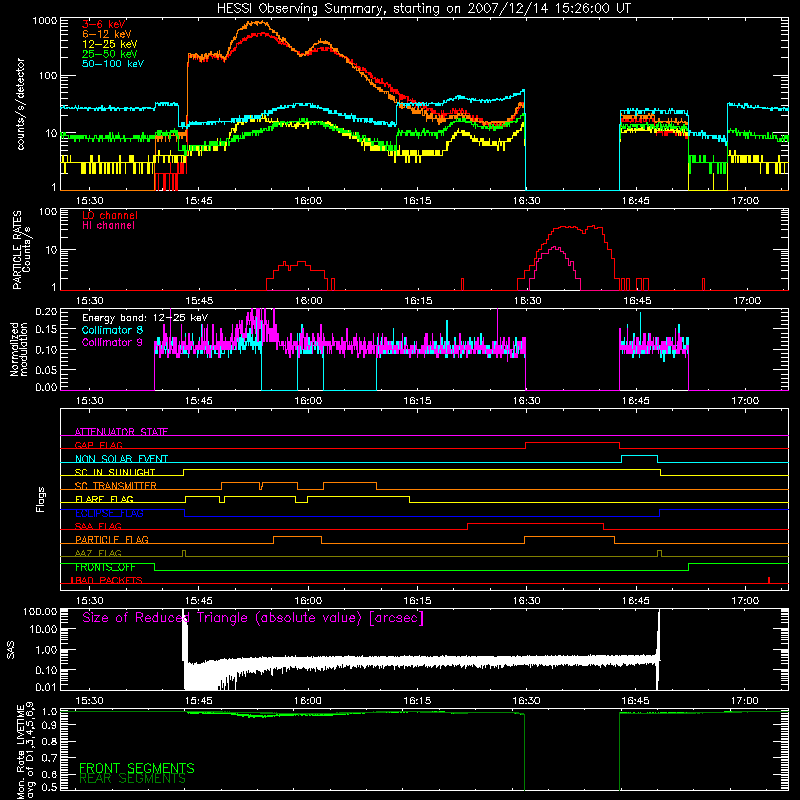Image resolution: width=800 pixels, height=800 pixels.
Task: Click the SAA_FLAG label
Action: (98, 526)
